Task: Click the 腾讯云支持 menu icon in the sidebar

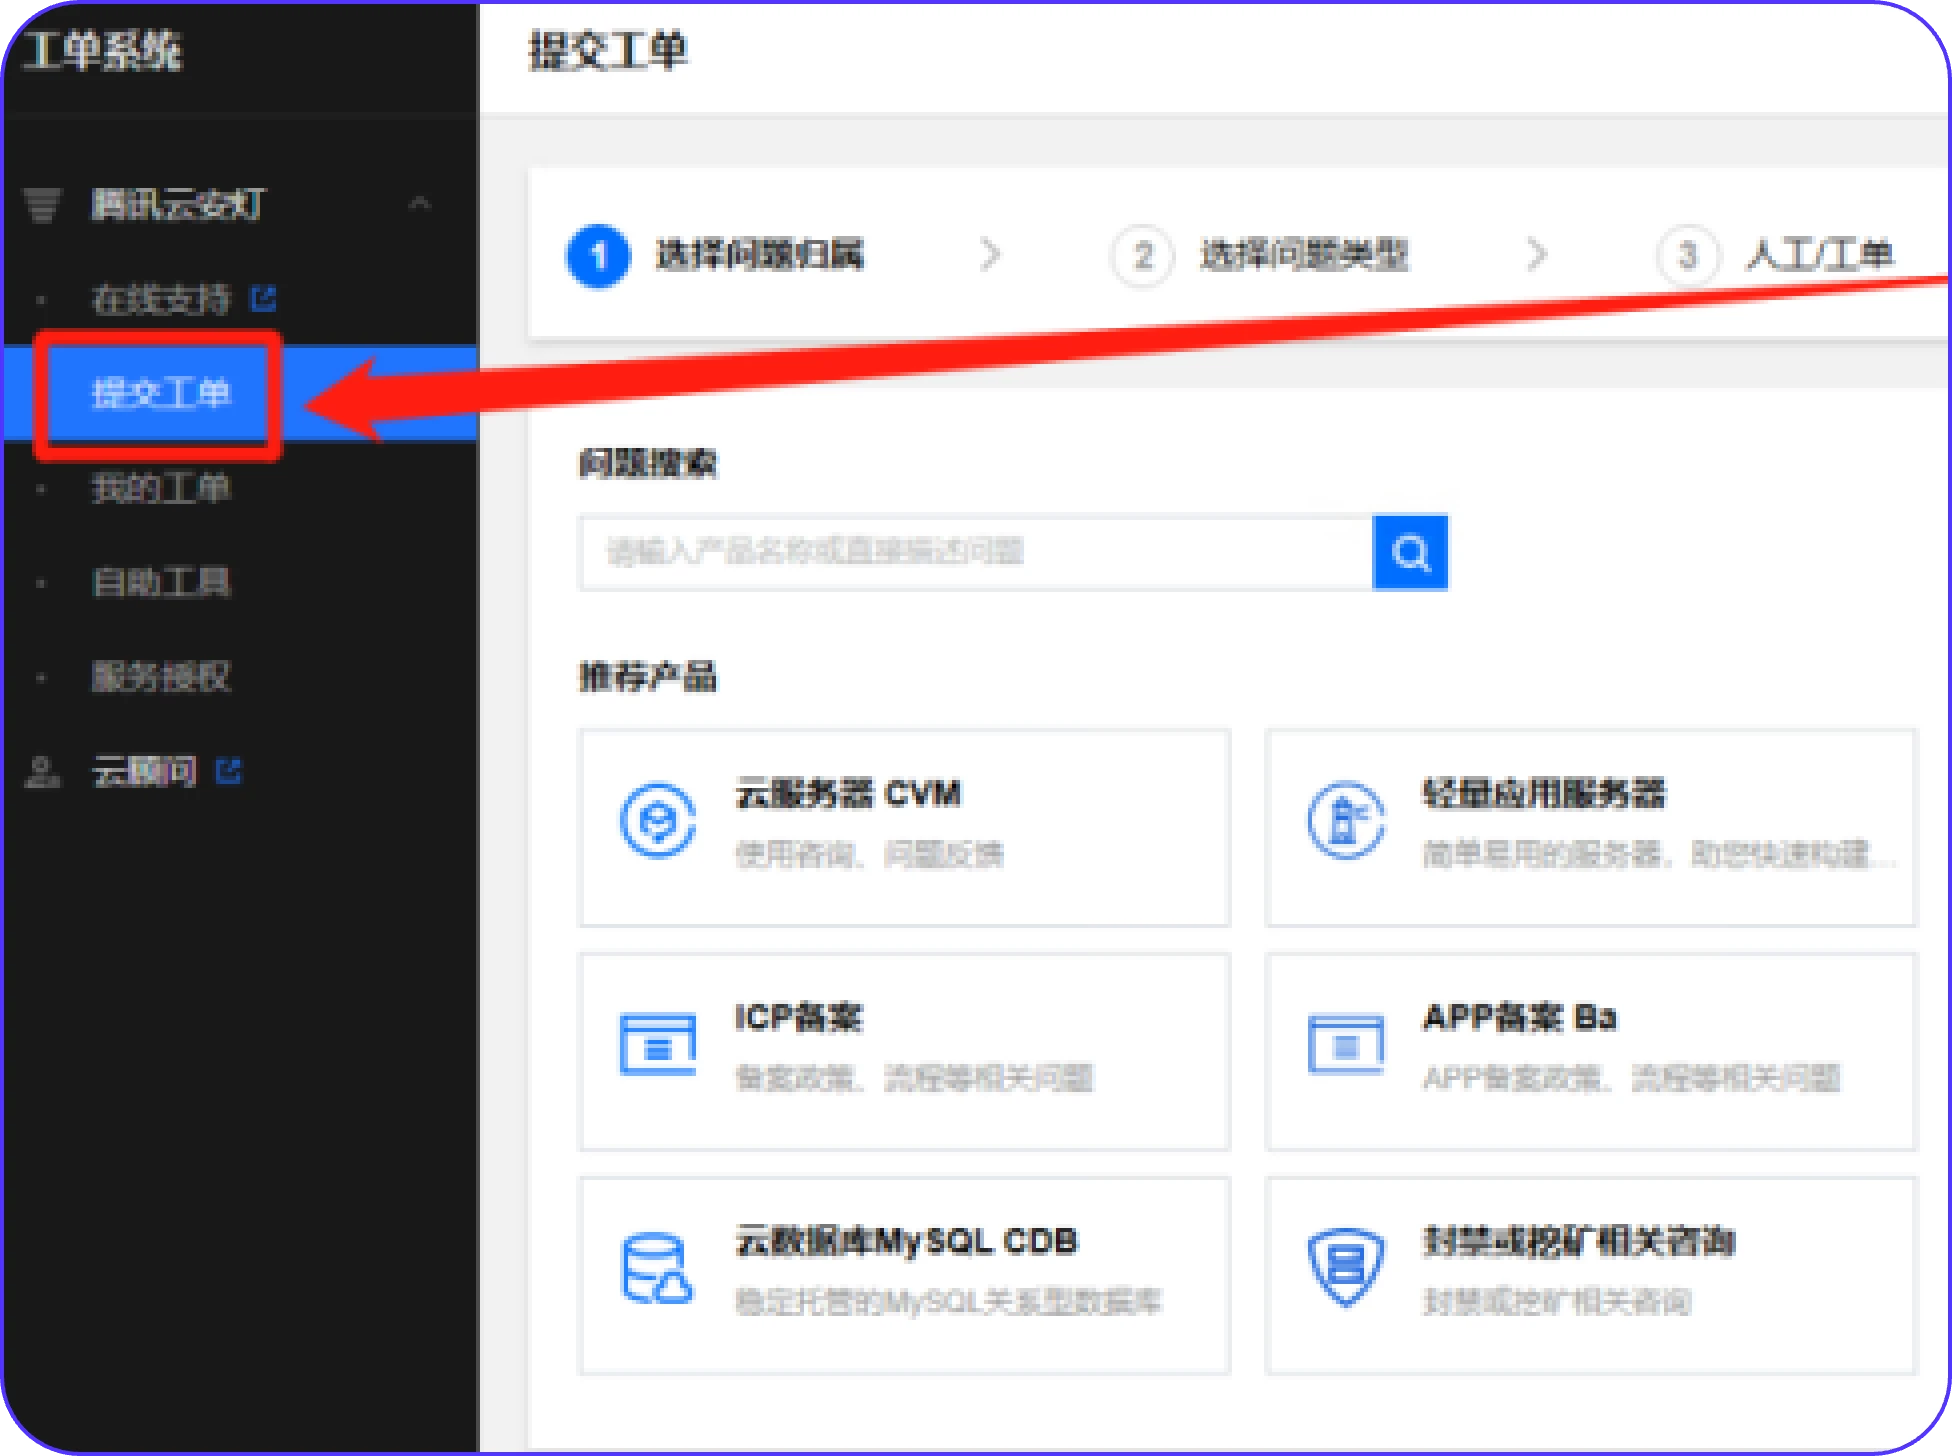Action: (x=42, y=204)
